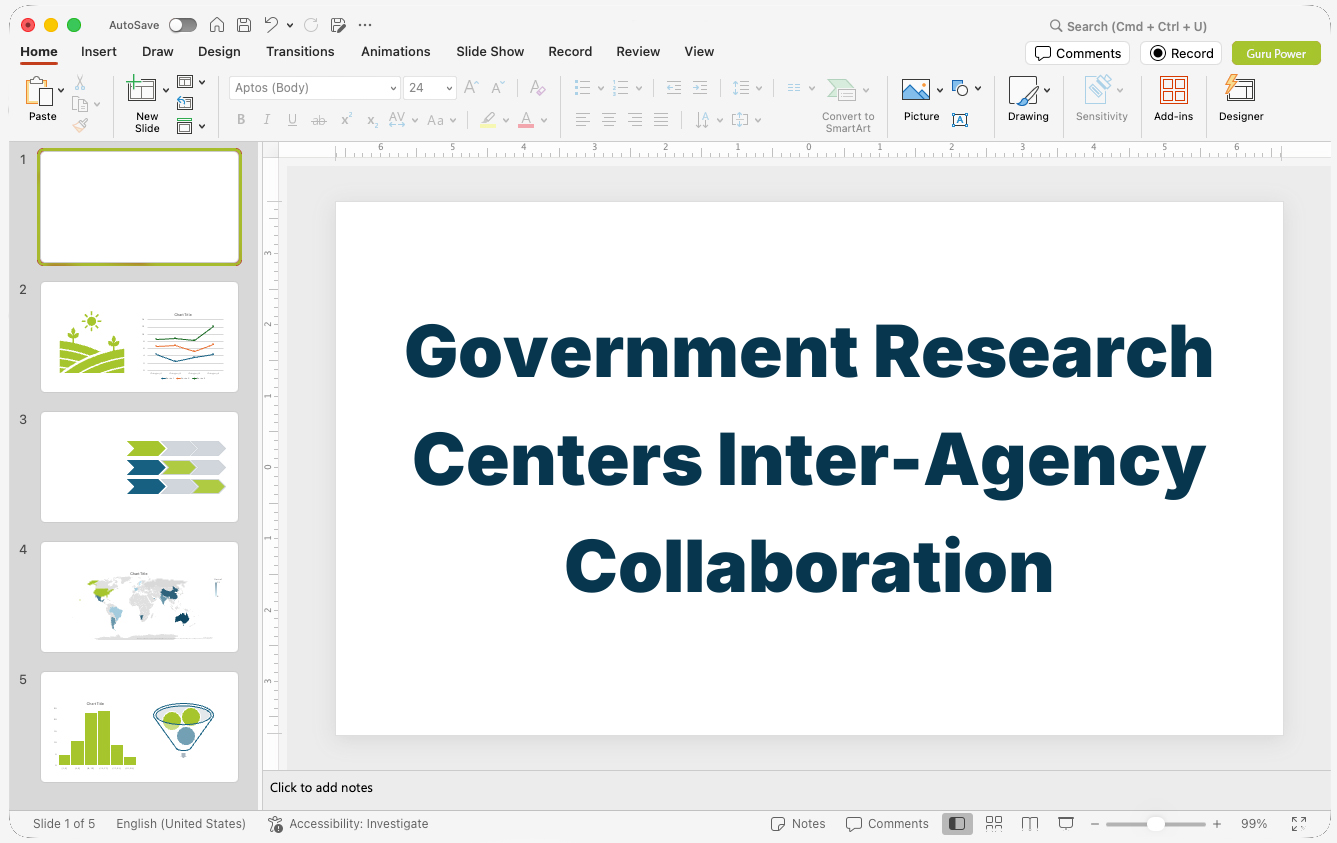Screen dimensions: 1337x843
Task: Click the Align Left icon
Action: (582, 120)
